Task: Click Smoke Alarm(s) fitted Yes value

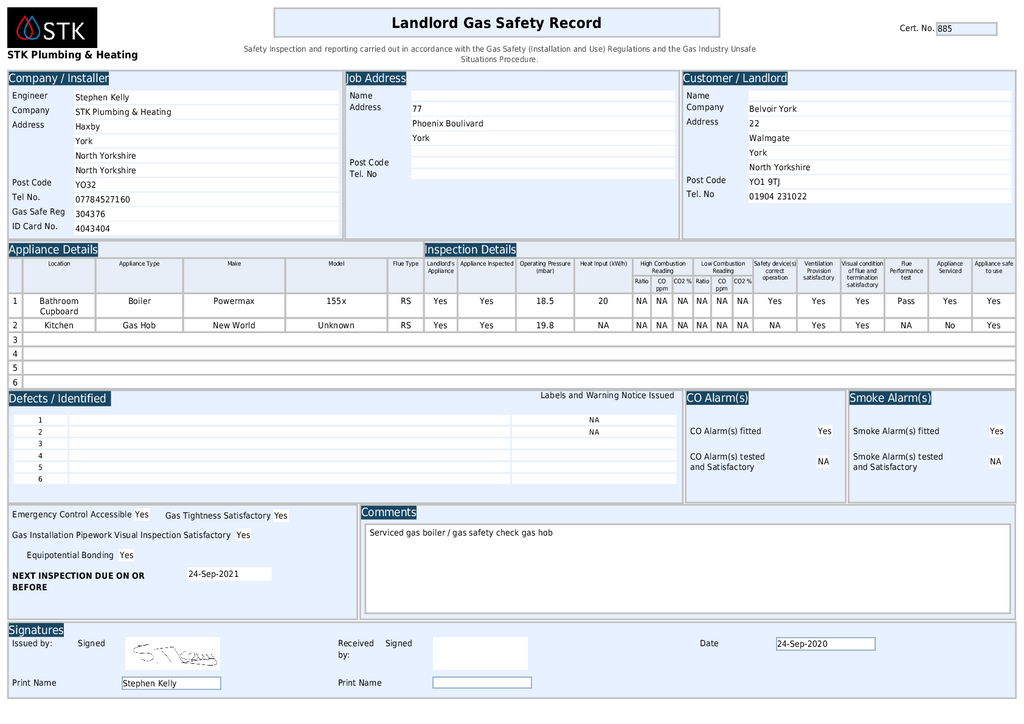Action: point(996,431)
